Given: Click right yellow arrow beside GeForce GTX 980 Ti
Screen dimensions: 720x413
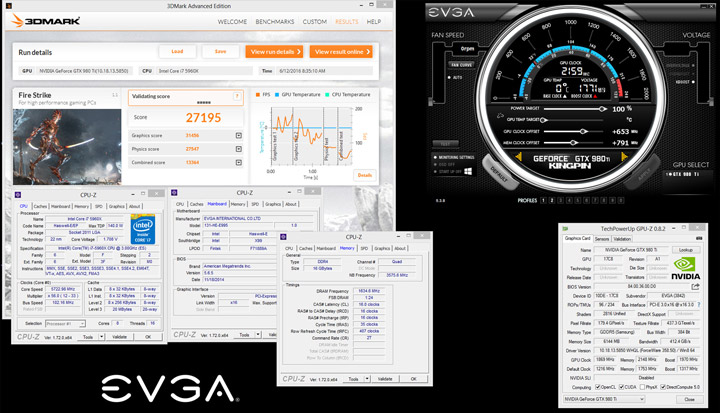Looking at the screenshot, I should tap(624, 157).
